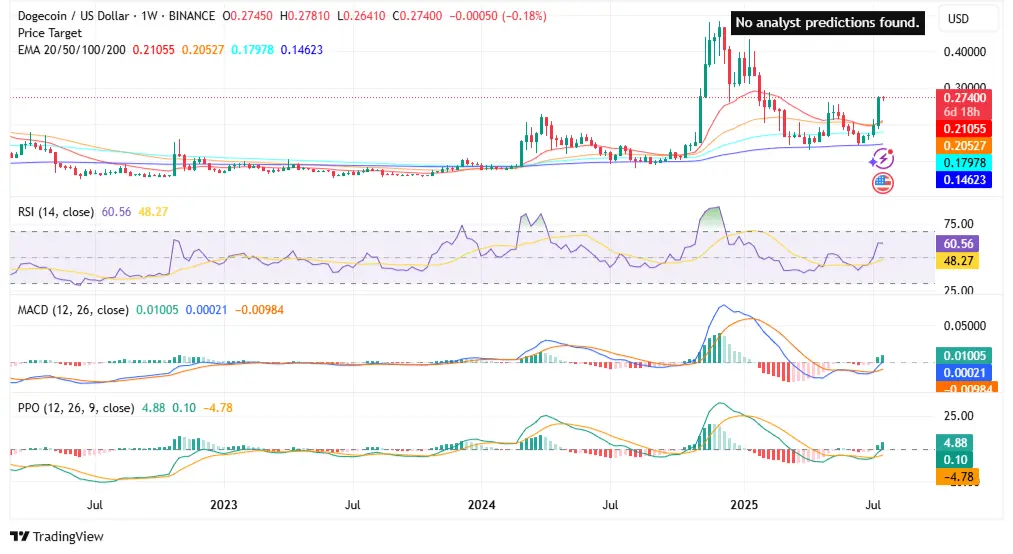This screenshot has width=1013, height=554.
Task: Click the RSI average tag 48.27
Action: [x=957, y=261]
